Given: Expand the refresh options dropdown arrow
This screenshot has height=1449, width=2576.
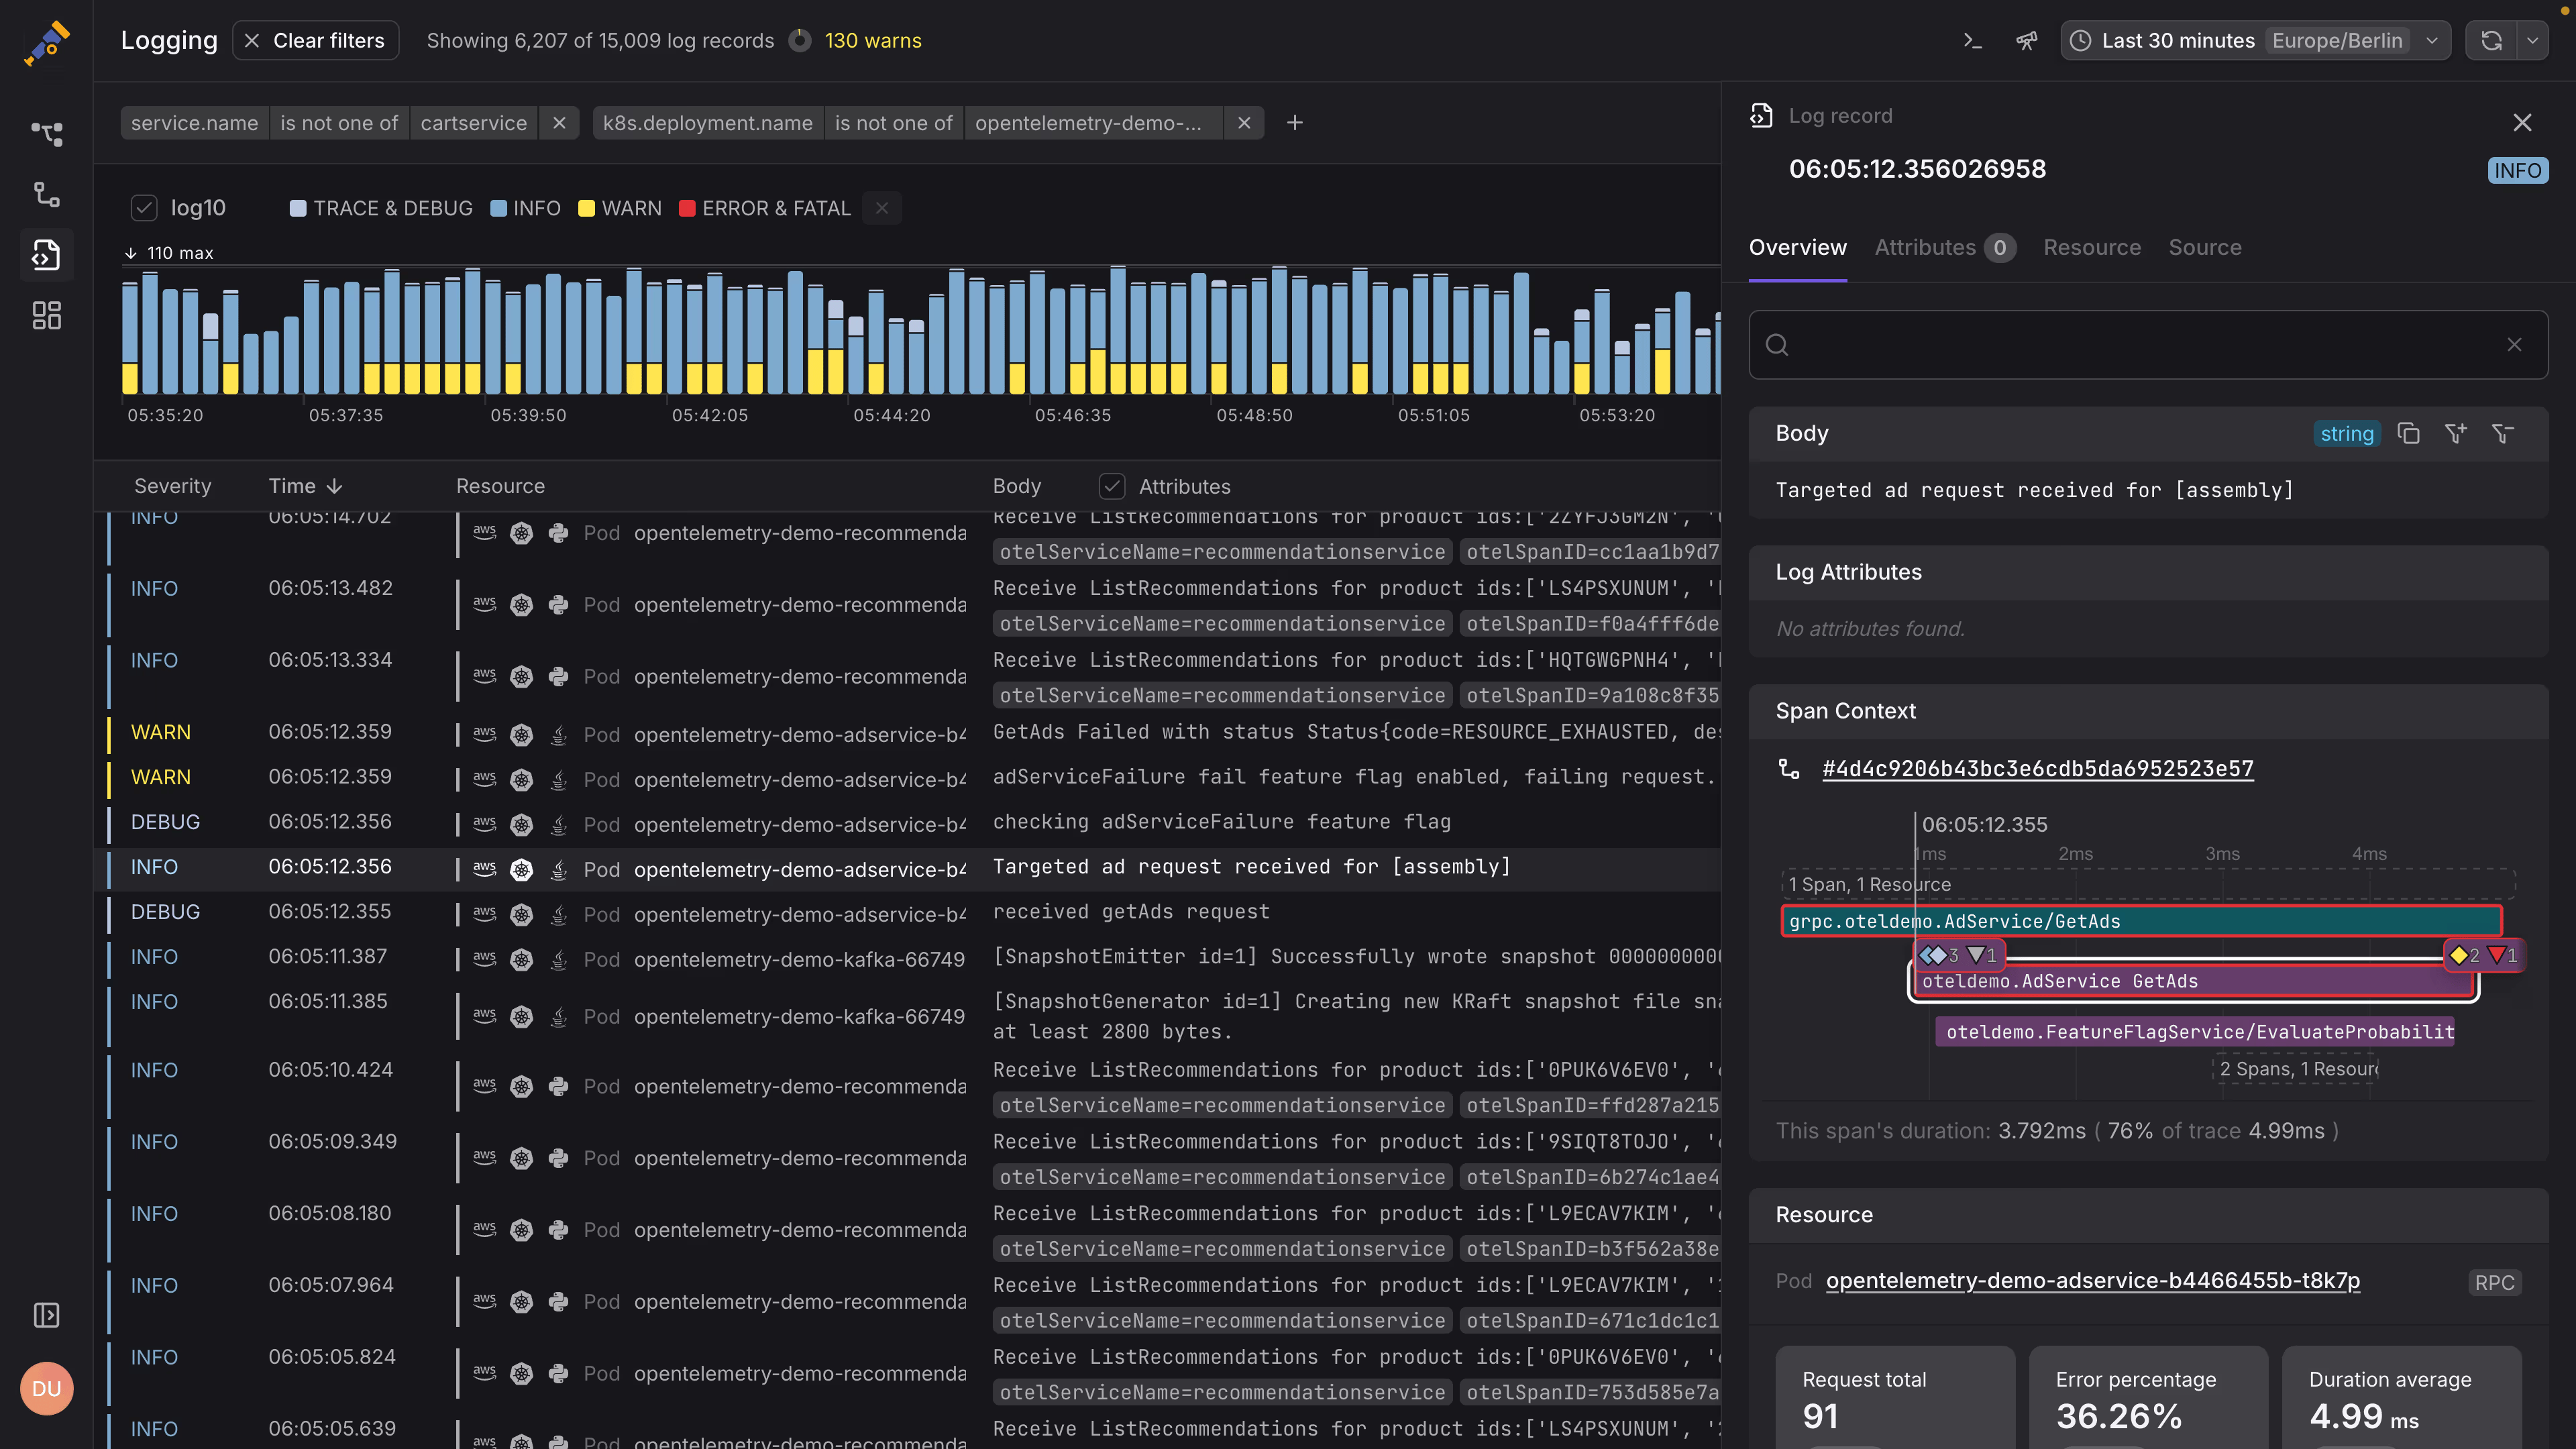Looking at the screenshot, I should coord(2533,40).
